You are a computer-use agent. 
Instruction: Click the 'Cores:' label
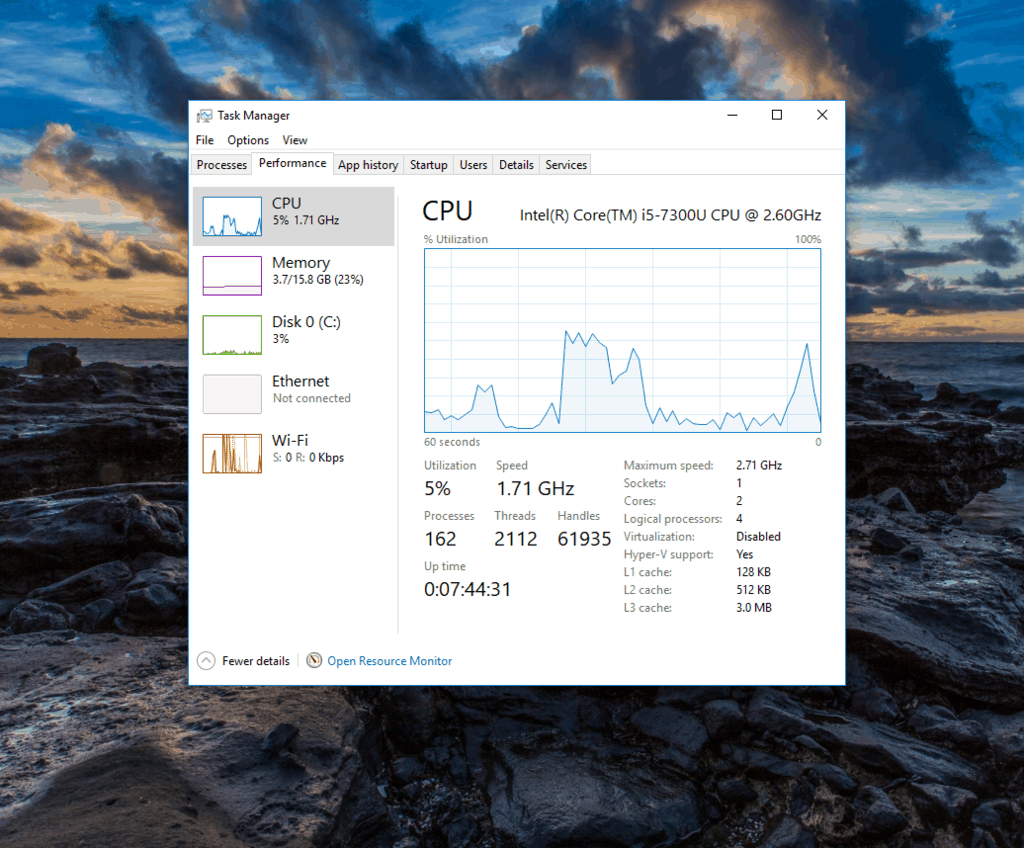639,501
